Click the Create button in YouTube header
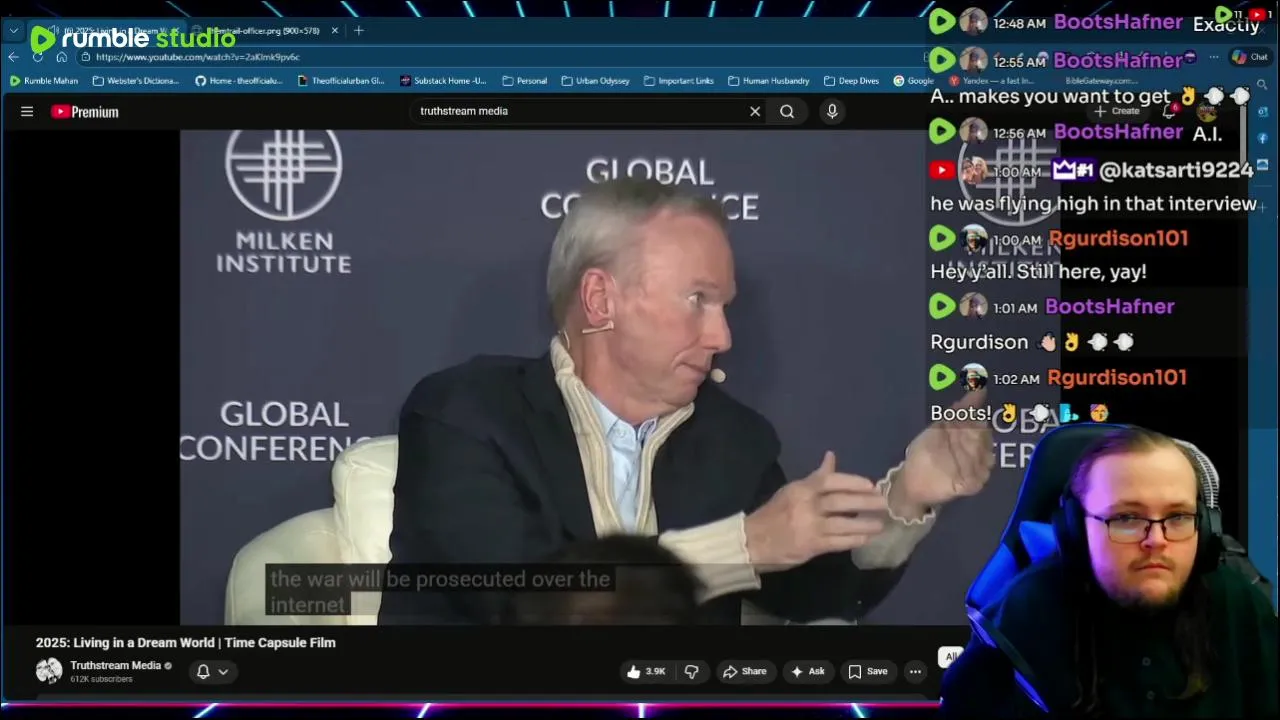1280x720 pixels. click(1117, 111)
